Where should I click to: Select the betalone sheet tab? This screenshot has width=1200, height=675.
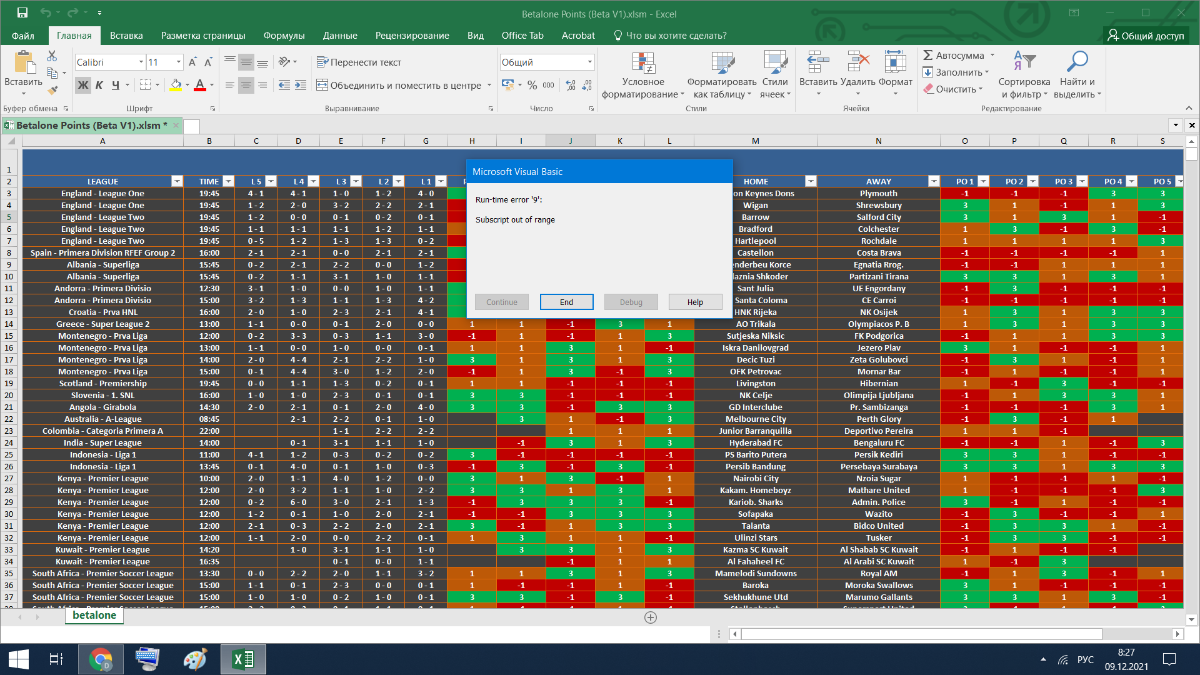93,616
